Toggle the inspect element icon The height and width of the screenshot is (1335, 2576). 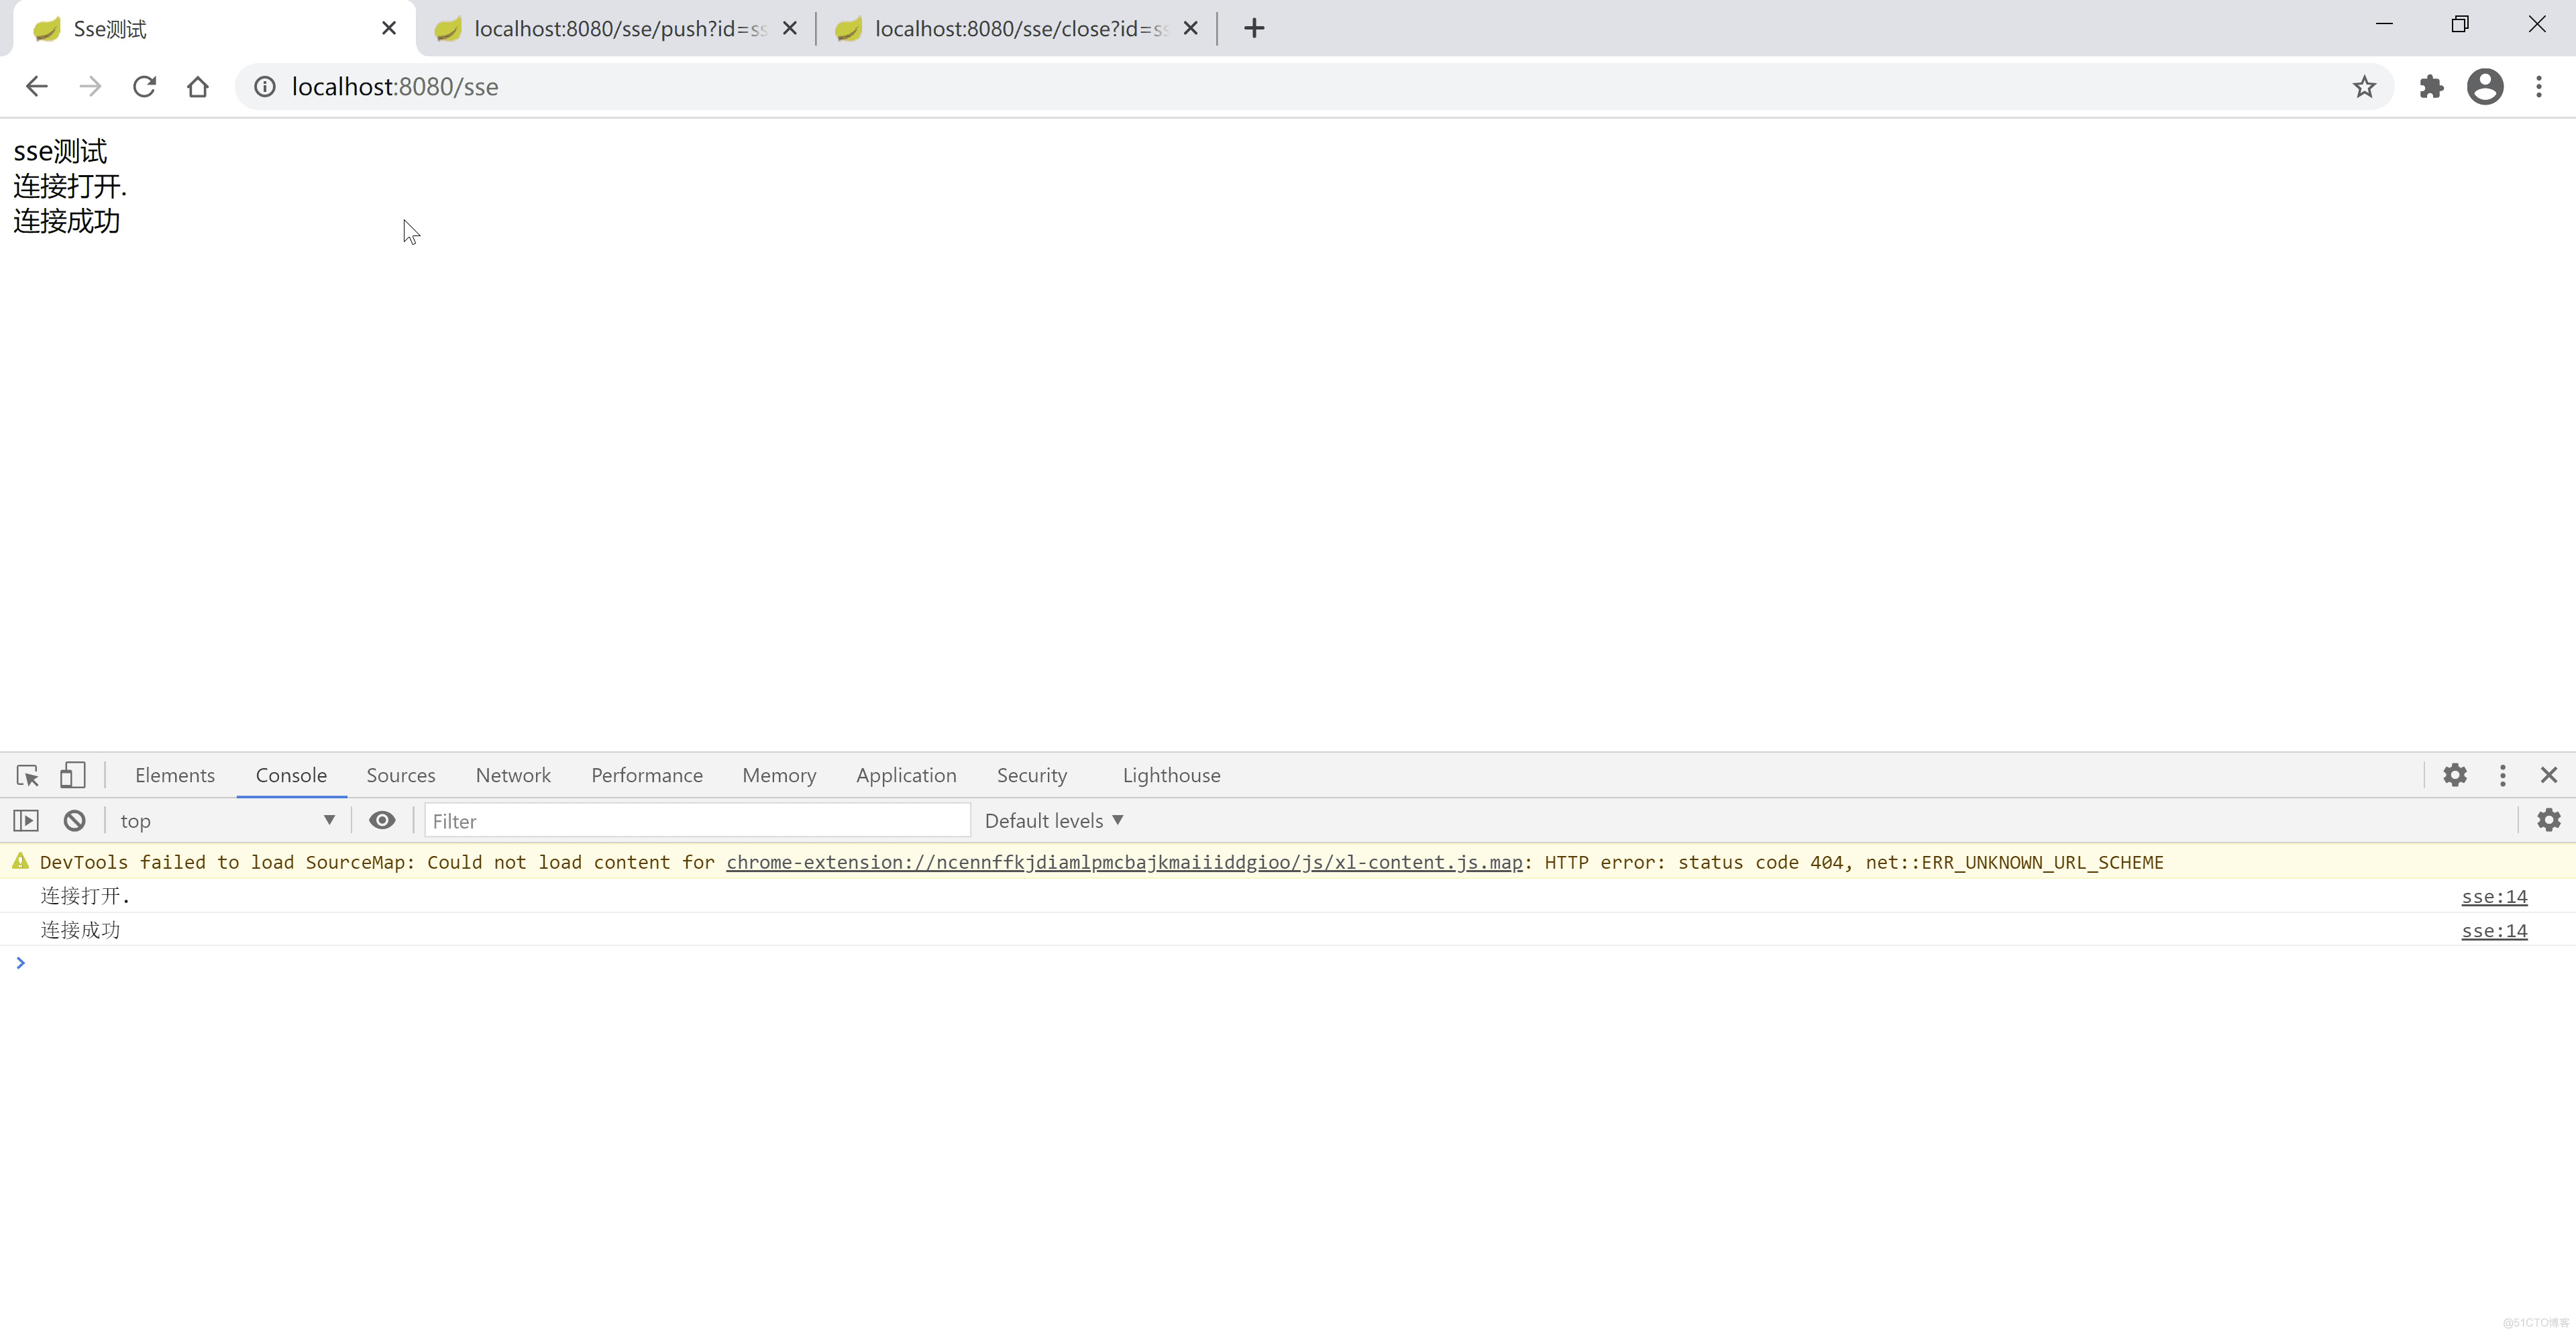(28, 775)
